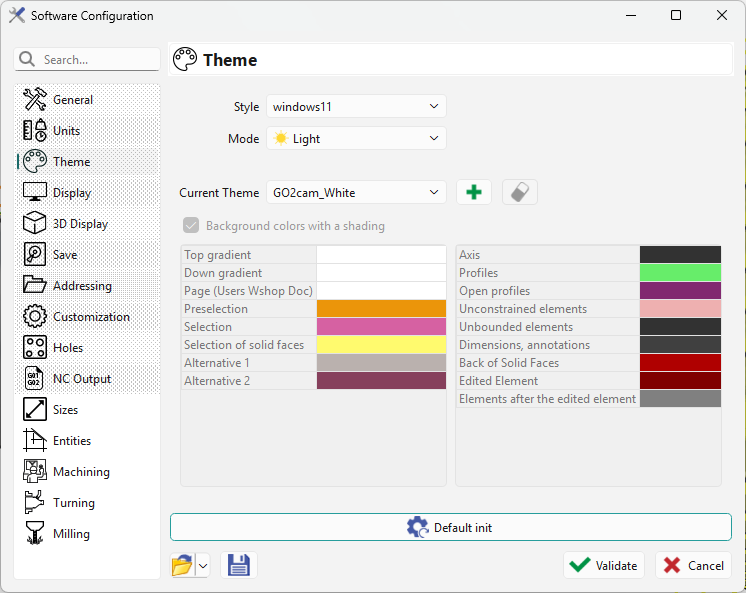
Task: Open the Mode dropdown set to Light
Action: (x=355, y=138)
